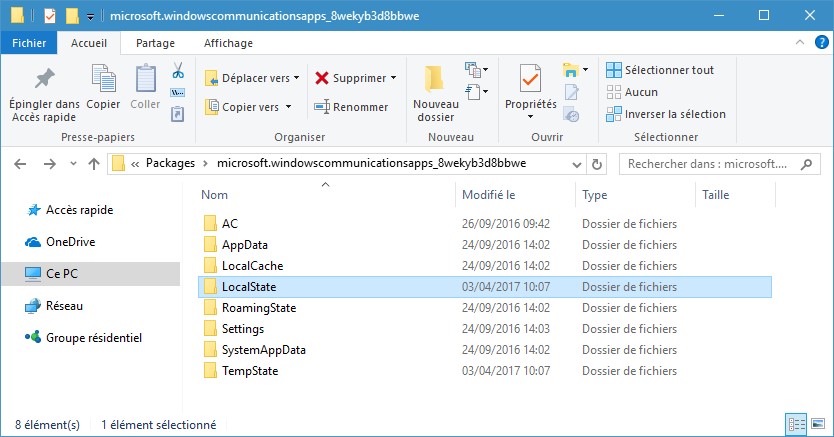Switch to details view in status bar

pyautogui.click(x=796, y=425)
